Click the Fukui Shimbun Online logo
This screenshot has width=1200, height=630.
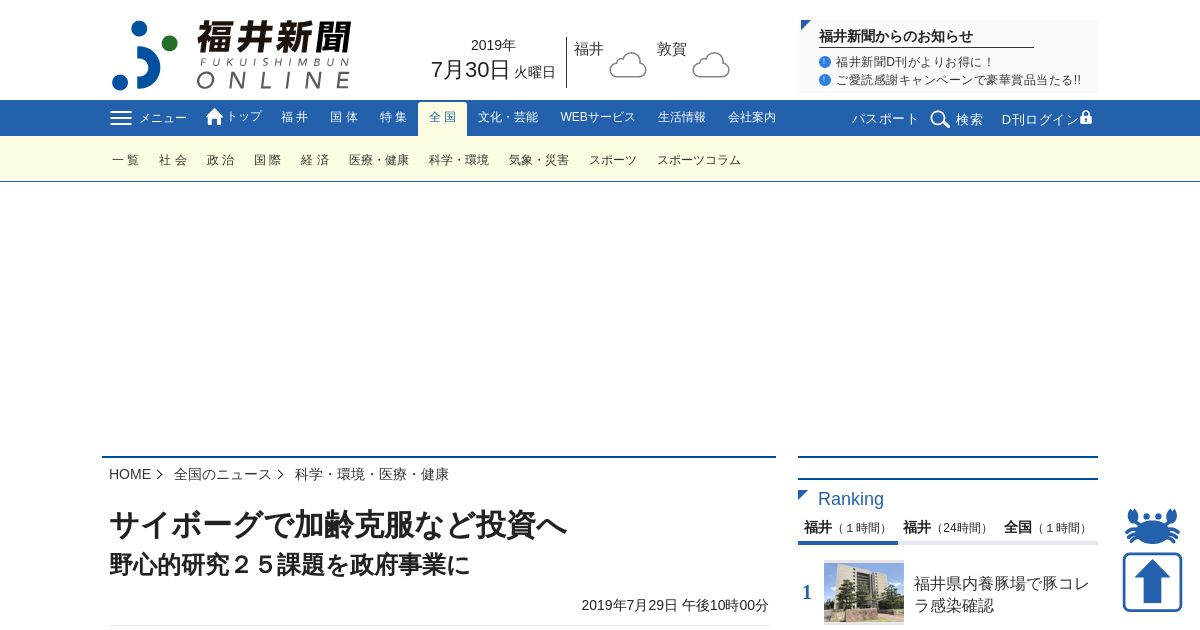231,55
